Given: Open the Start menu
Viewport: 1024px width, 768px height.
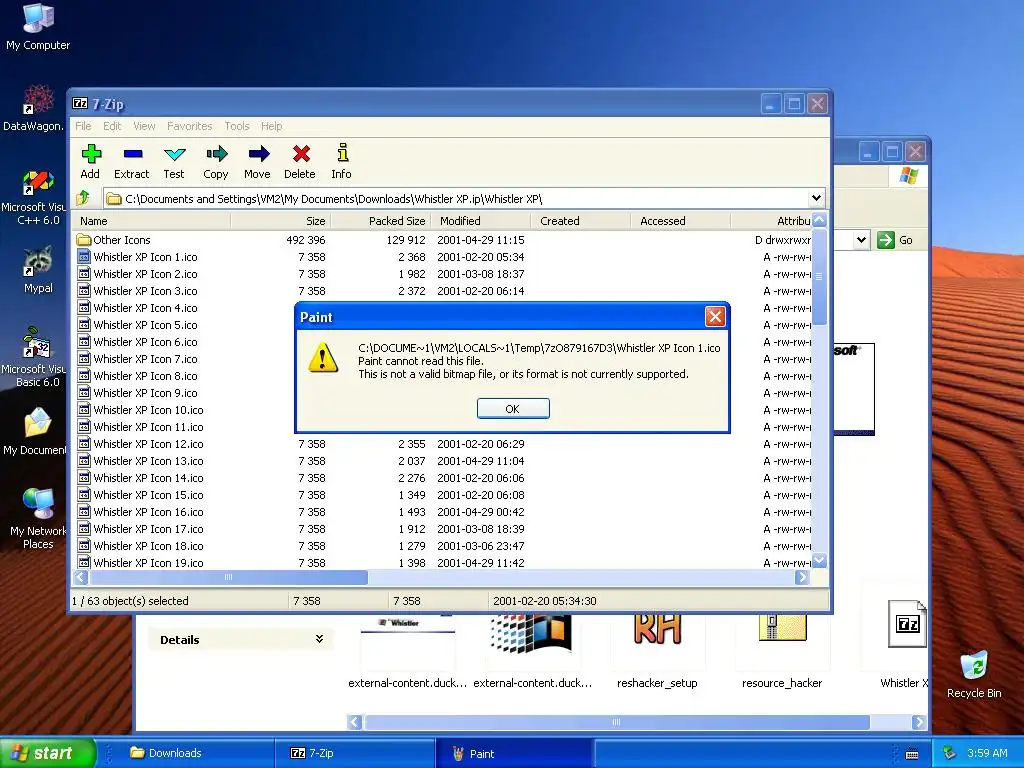Looking at the screenshot, I should (47, 753).
